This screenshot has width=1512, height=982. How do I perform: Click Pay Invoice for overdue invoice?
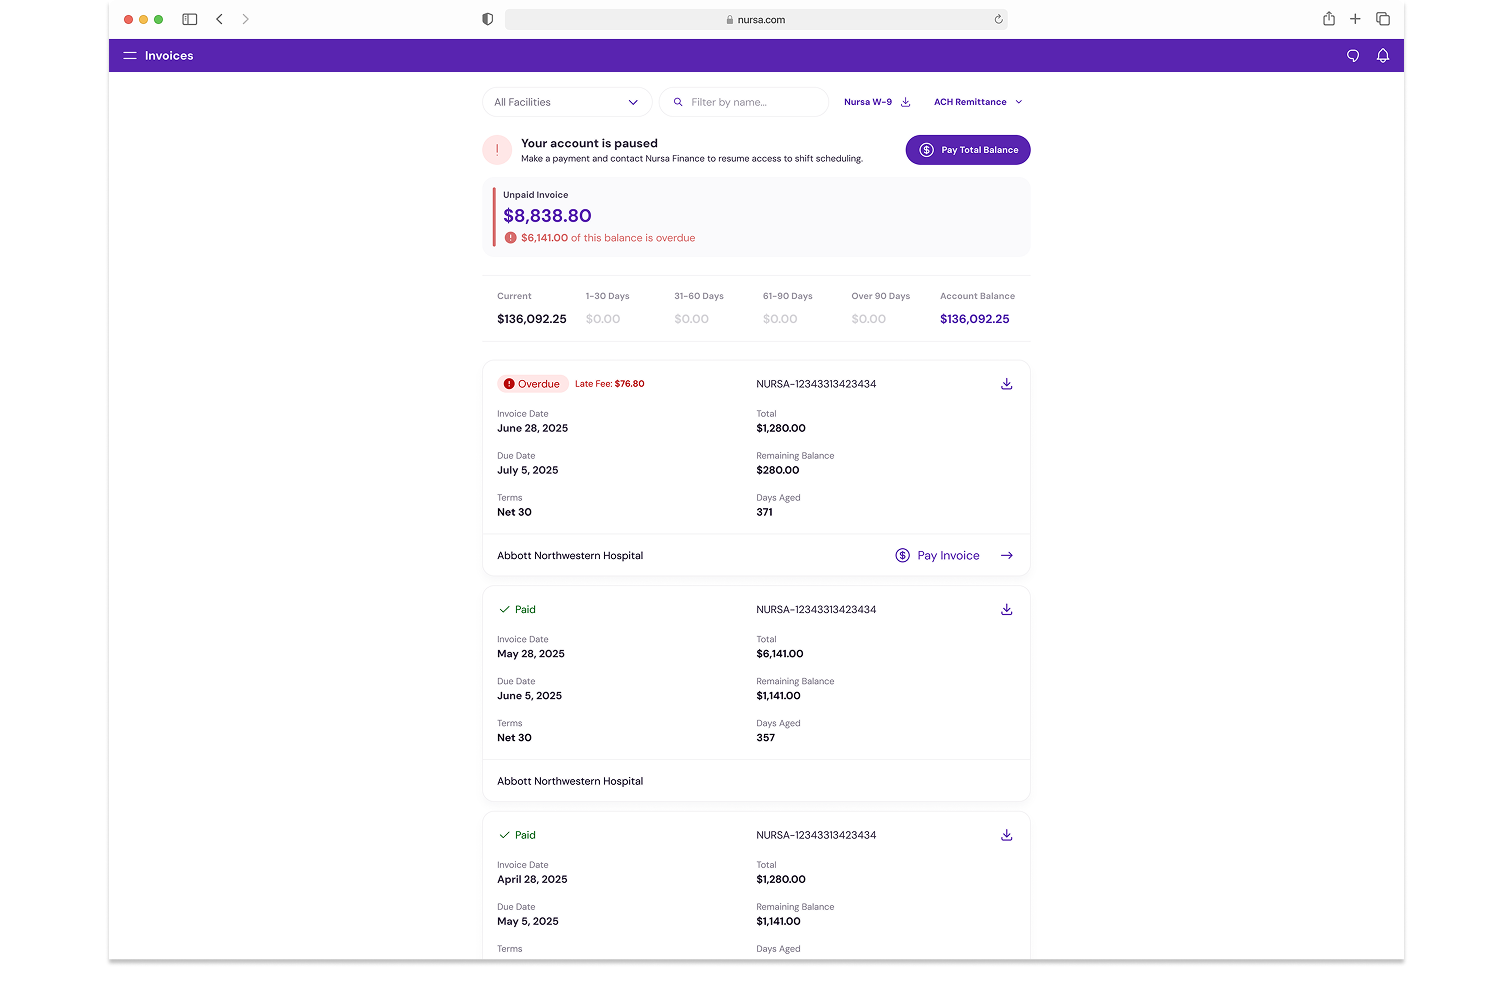coord(938,556)
